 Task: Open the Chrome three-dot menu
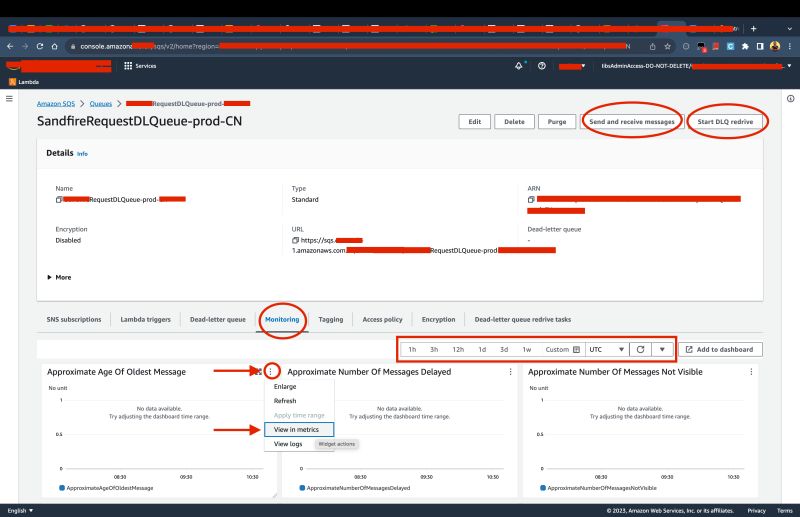[x=790, y=46]
